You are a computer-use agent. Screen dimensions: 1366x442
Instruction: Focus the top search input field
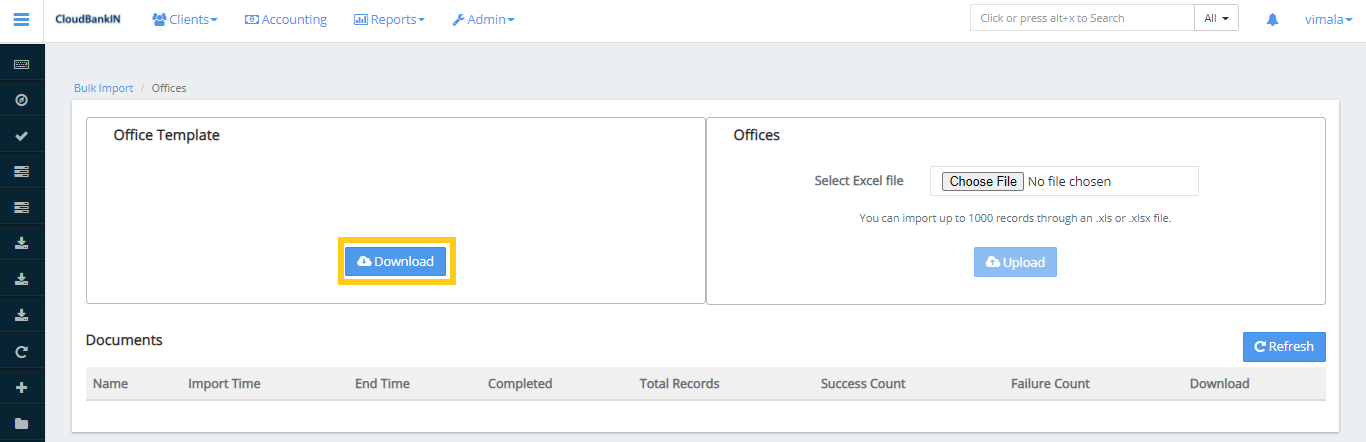click(x=1081, y=18)
